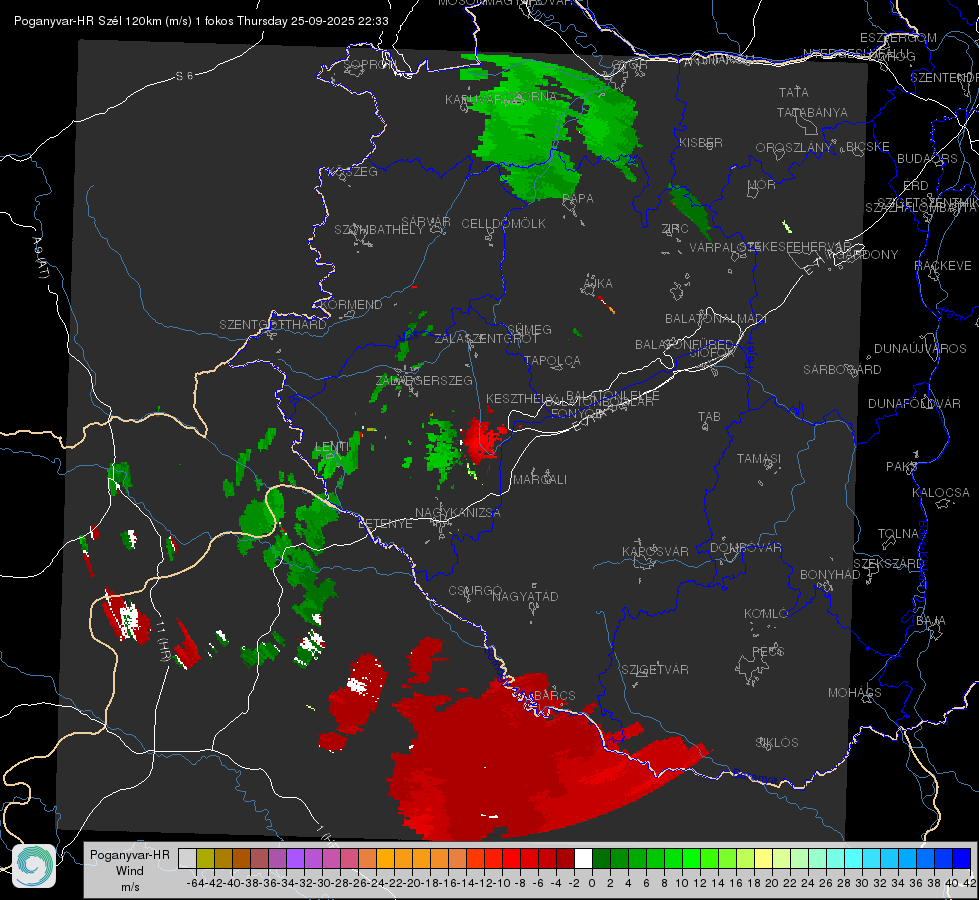Select the SÜMEG label
Viewport: 979px width, 900px height.
[x=529, y=330]
